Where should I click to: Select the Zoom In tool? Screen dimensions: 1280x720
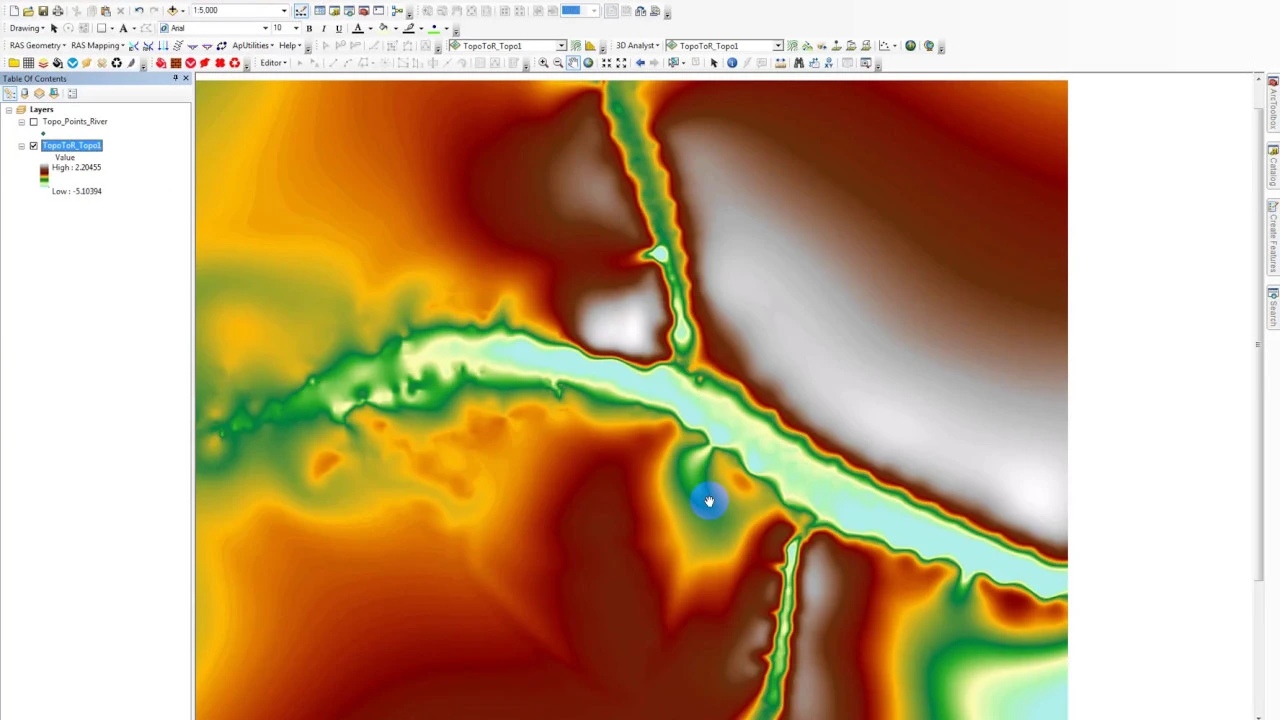coord(543,63)
